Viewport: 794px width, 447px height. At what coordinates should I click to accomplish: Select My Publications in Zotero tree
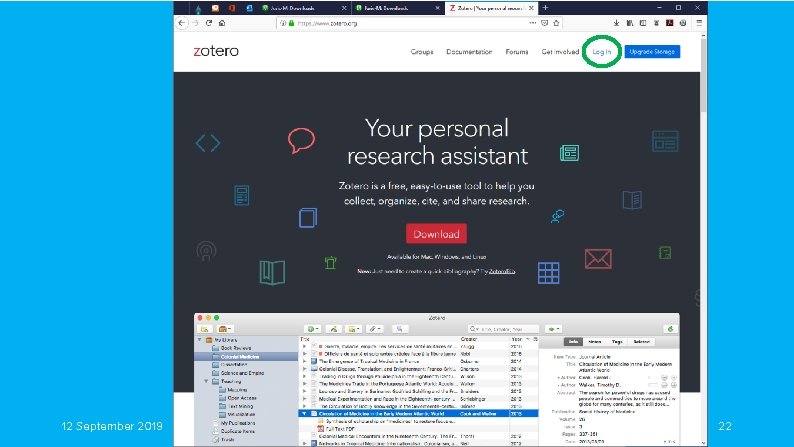[237, 423]
